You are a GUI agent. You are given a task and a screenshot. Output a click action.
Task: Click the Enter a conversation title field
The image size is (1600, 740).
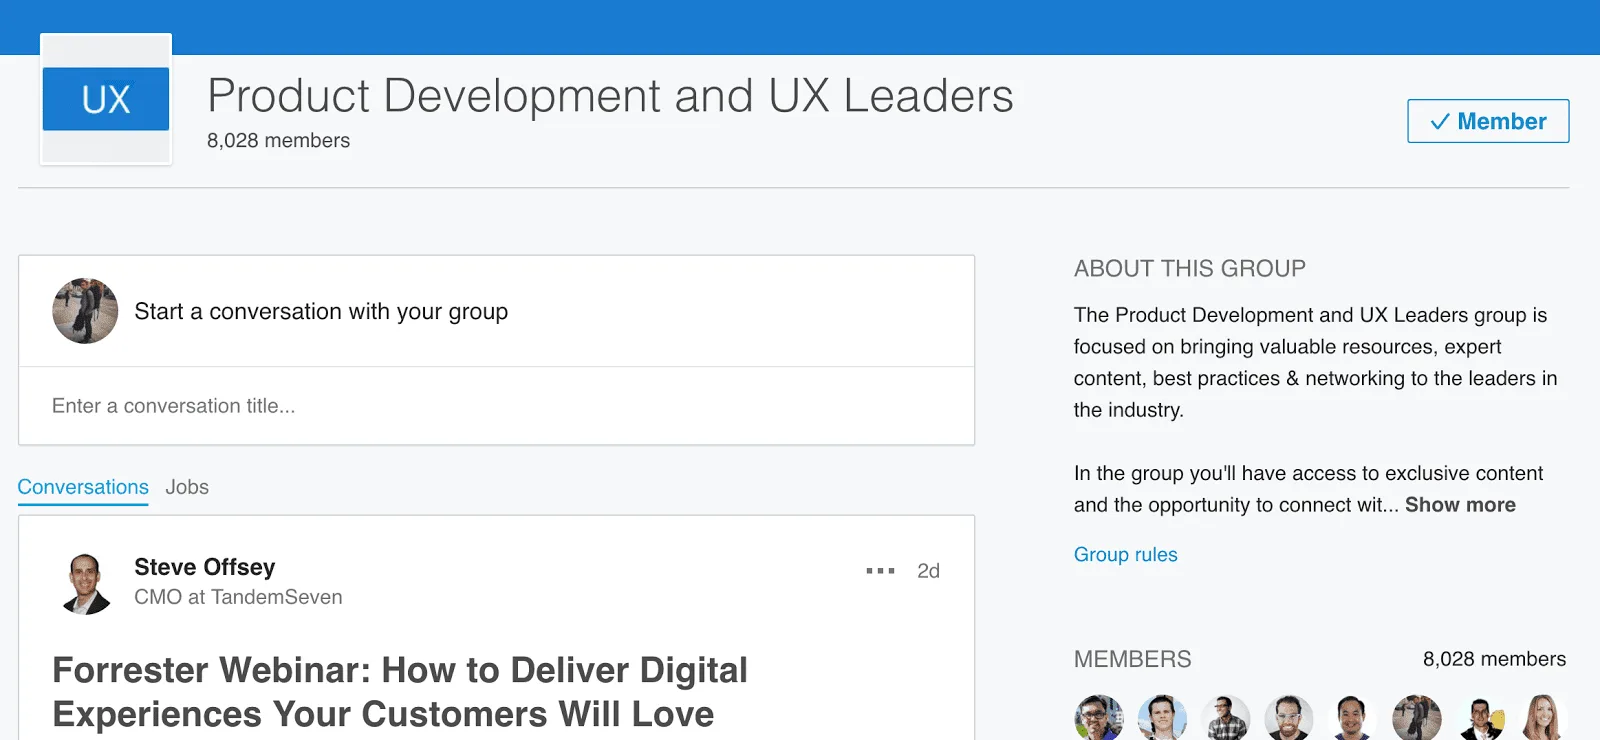(496, 406)
